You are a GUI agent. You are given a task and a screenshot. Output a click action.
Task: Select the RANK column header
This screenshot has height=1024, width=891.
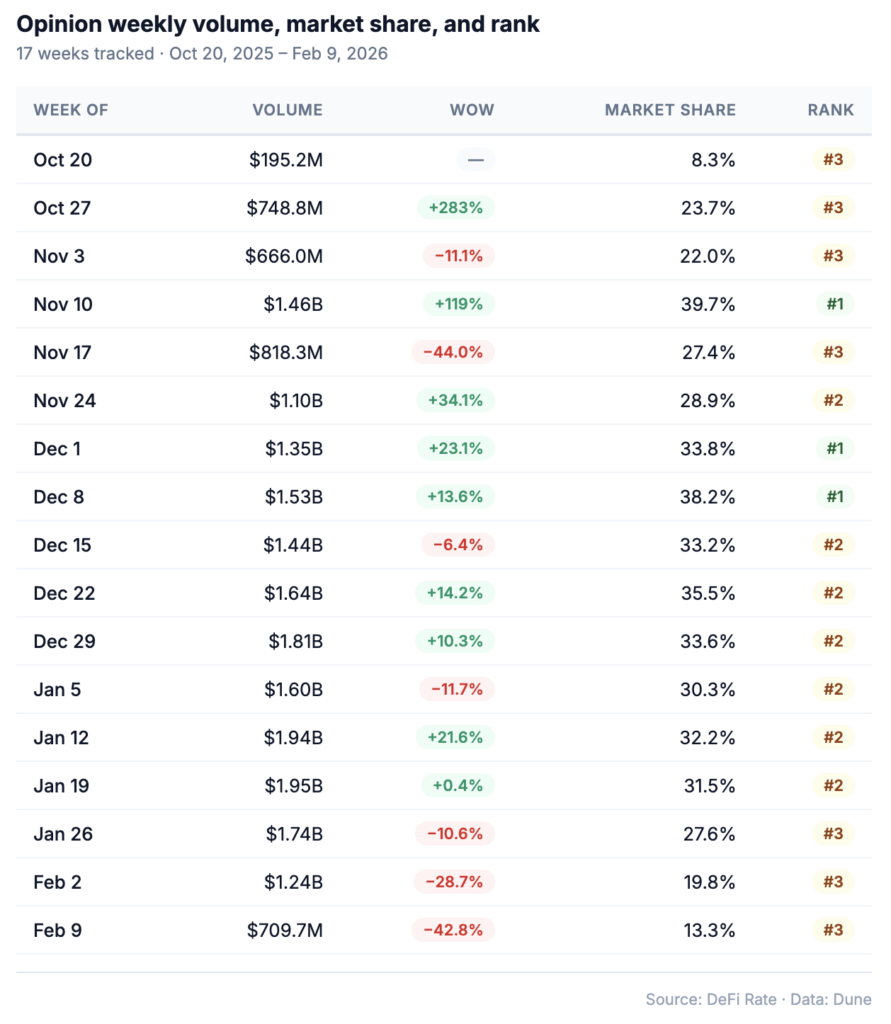pyautogui.click(x=831, y=110)
